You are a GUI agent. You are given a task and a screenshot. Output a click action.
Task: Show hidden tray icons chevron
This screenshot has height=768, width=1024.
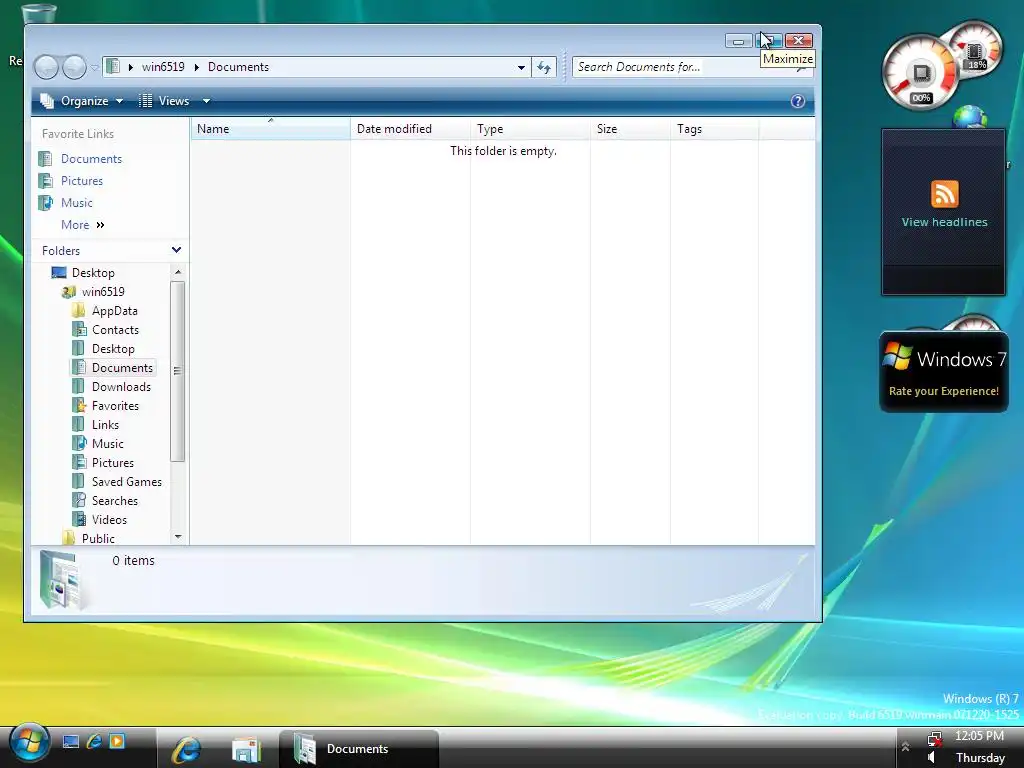[x=905, y=746]
